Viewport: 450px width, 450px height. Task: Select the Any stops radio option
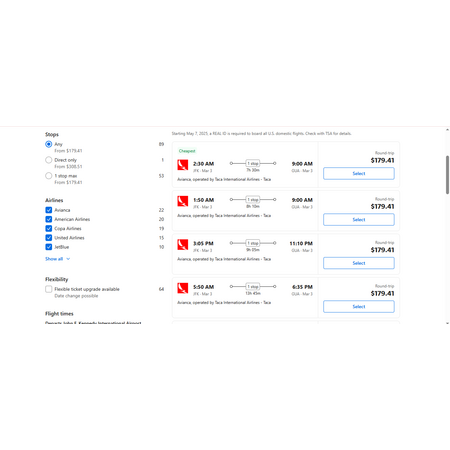[x=49, y=144]
